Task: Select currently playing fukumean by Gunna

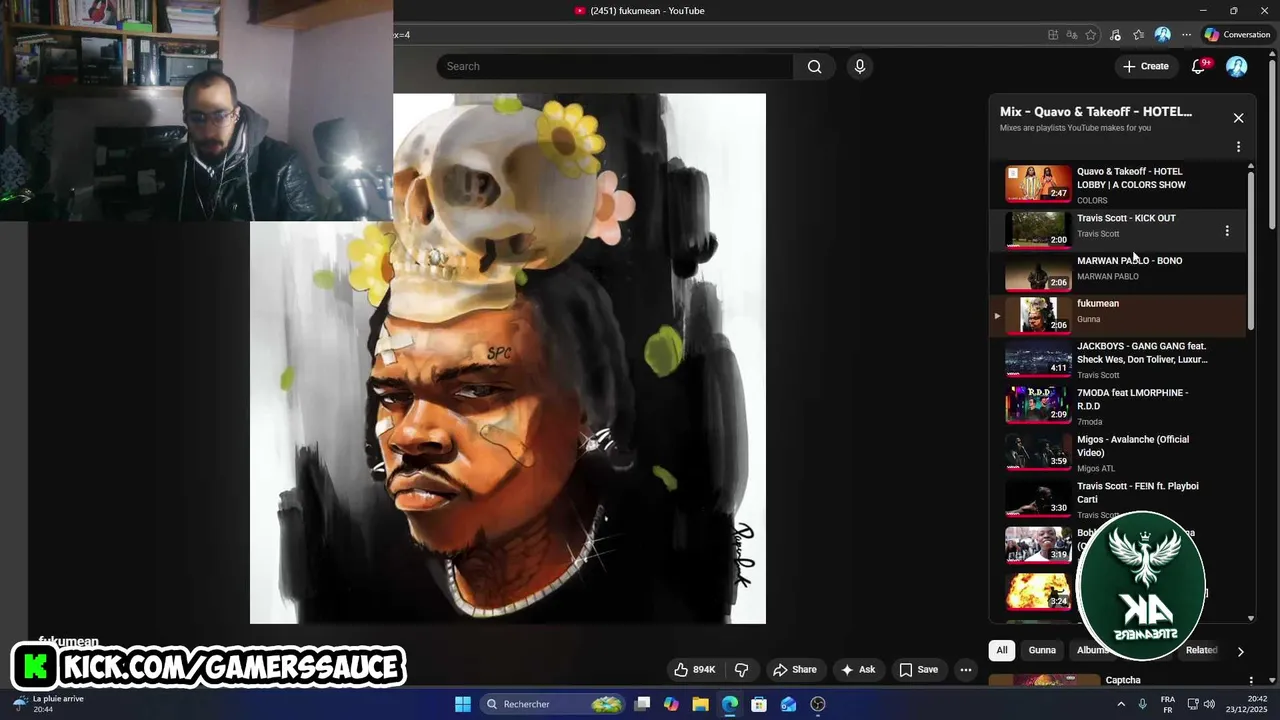Action: [x=1120, y=314]
